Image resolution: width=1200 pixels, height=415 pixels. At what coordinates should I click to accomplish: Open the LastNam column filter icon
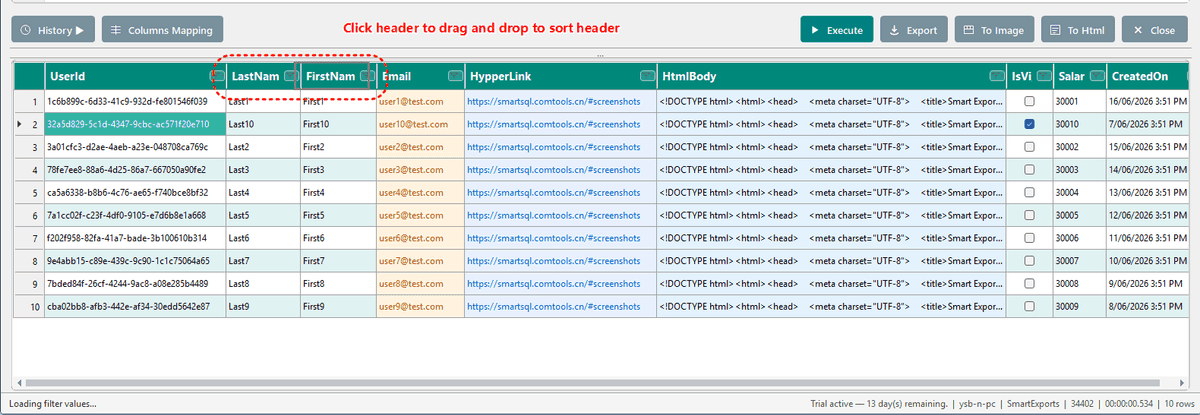(291, 76)
